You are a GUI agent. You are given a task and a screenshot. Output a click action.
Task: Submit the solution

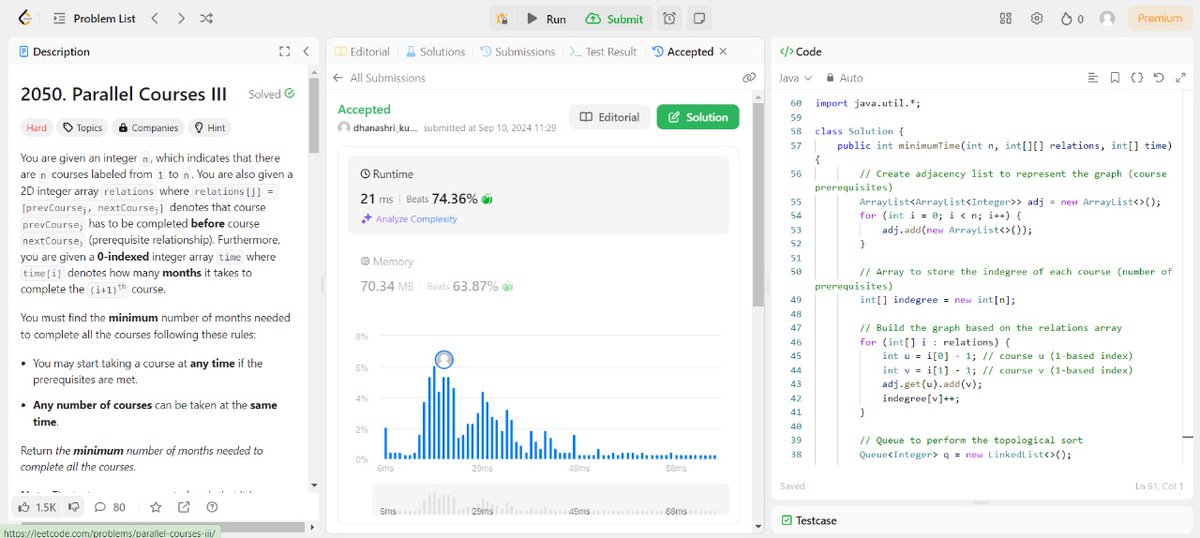click(614, 18)
